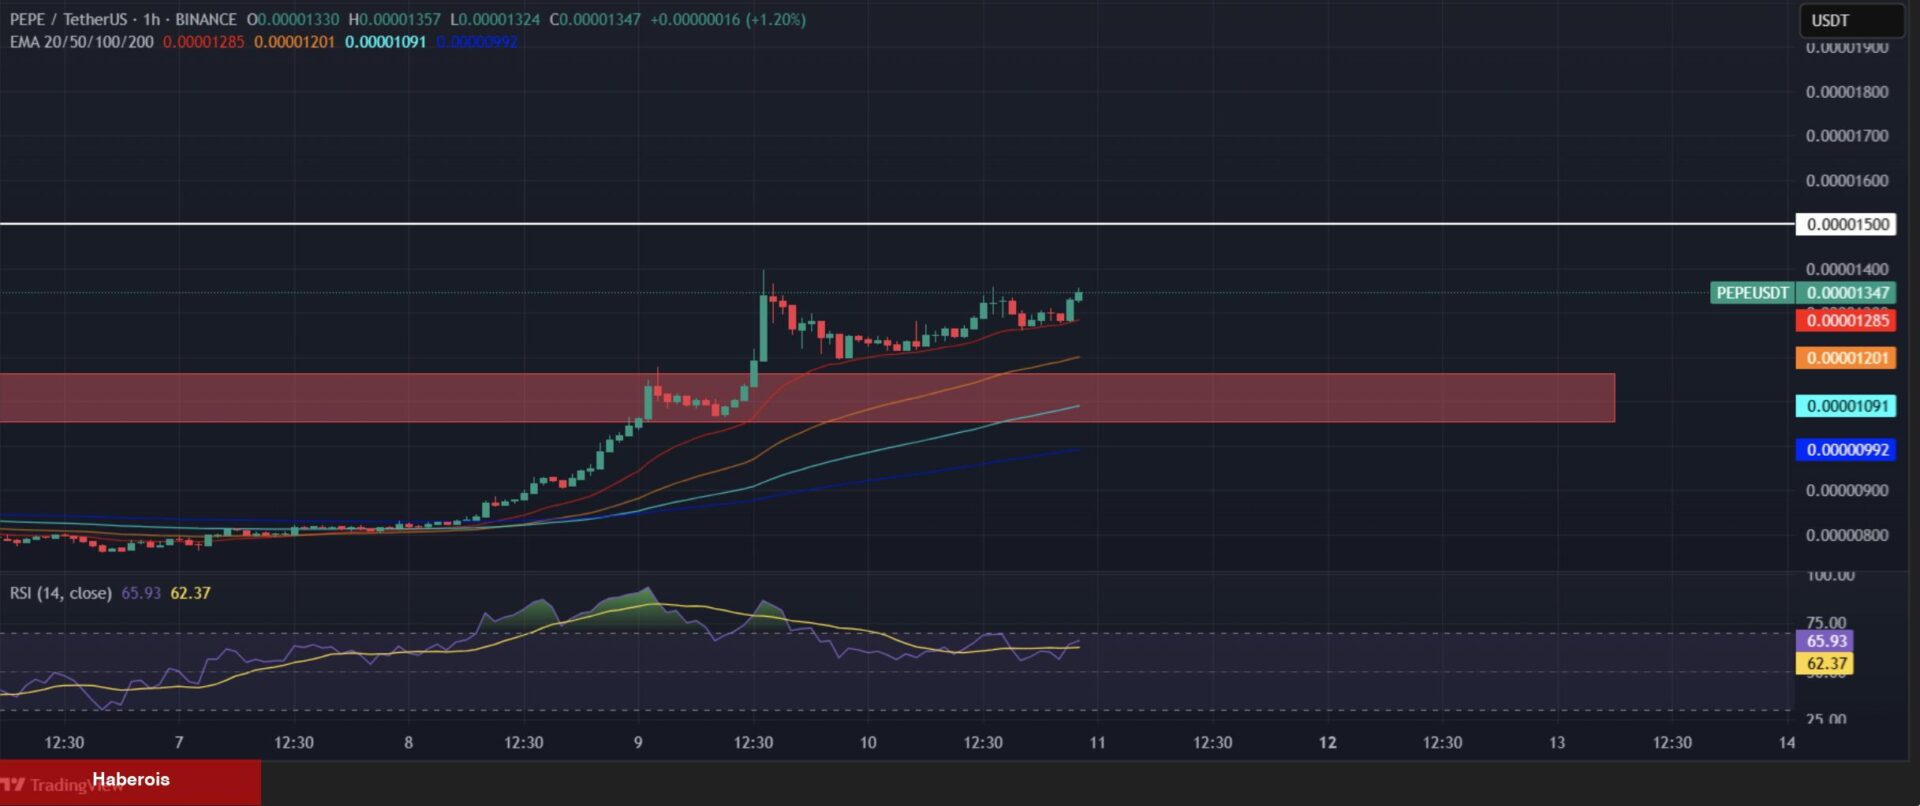Click EMA 100 value 0.00001091 in legend
The height and width of the screenshot is (806, 1920).
click(x=385, y=42)
